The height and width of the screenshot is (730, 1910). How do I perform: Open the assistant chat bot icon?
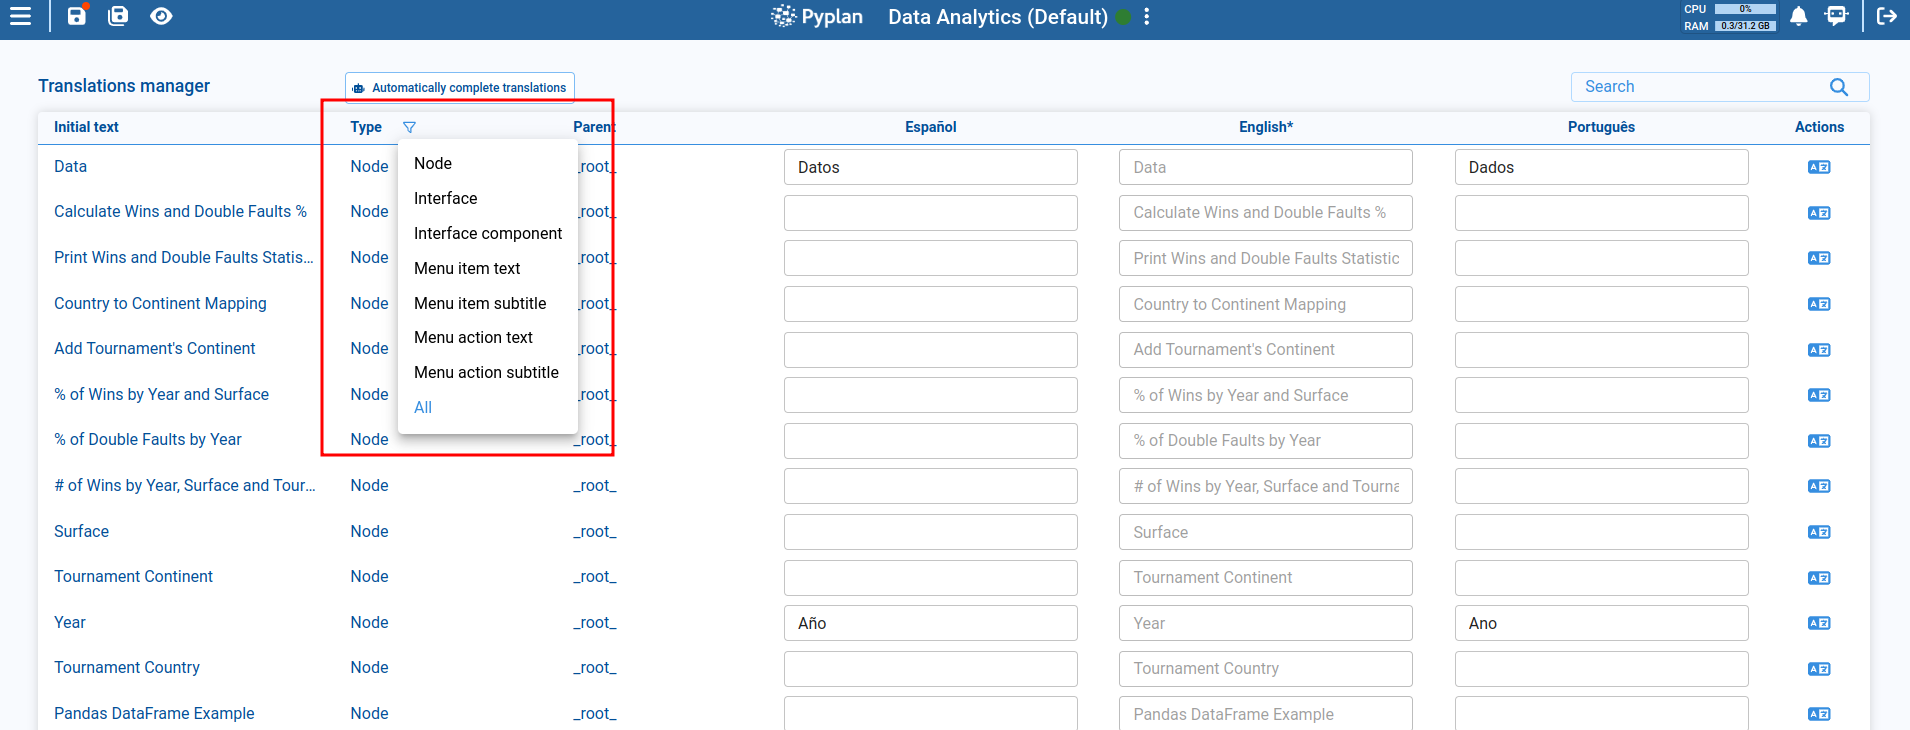(x=1836, y=16)
